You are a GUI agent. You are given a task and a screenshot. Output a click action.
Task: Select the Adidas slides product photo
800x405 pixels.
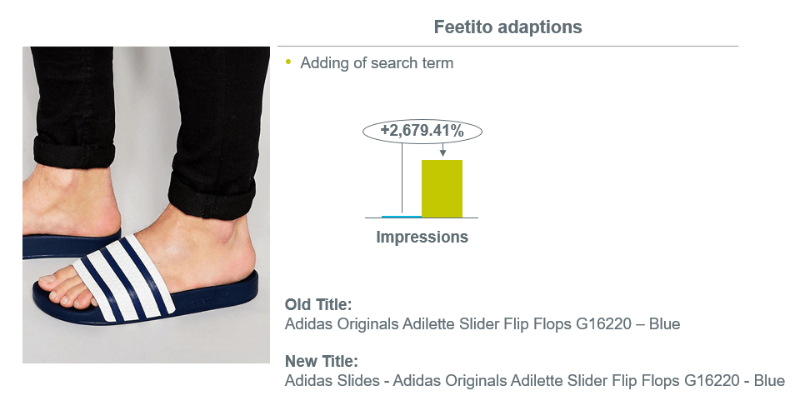146,205
